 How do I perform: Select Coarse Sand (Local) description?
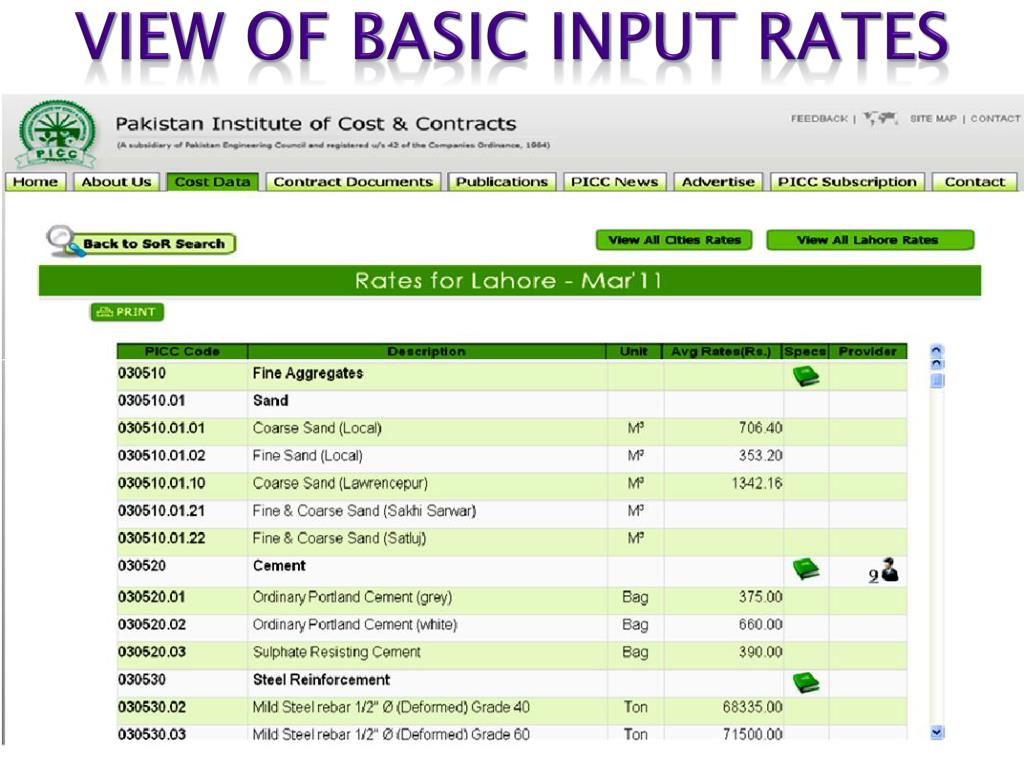click(317, 428)
